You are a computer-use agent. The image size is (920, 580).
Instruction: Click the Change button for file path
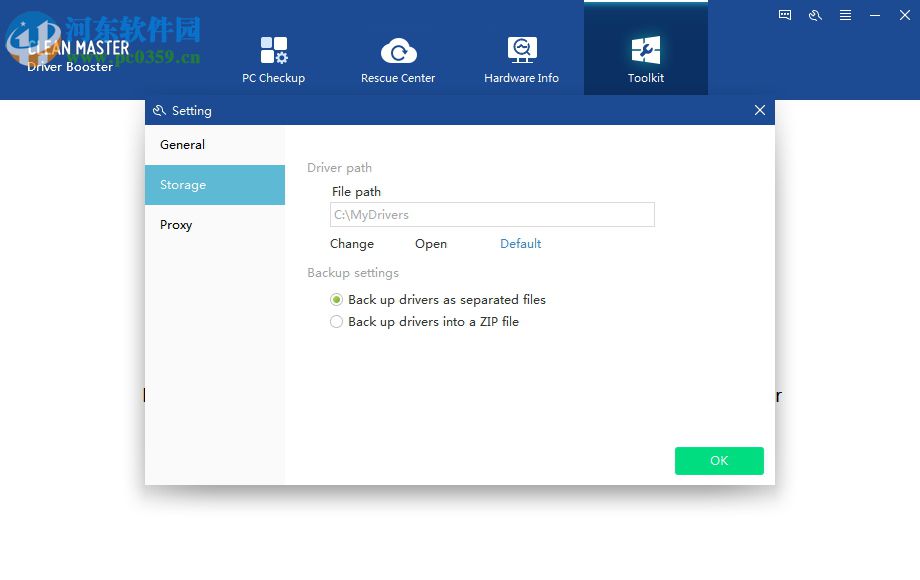(351, 243)
